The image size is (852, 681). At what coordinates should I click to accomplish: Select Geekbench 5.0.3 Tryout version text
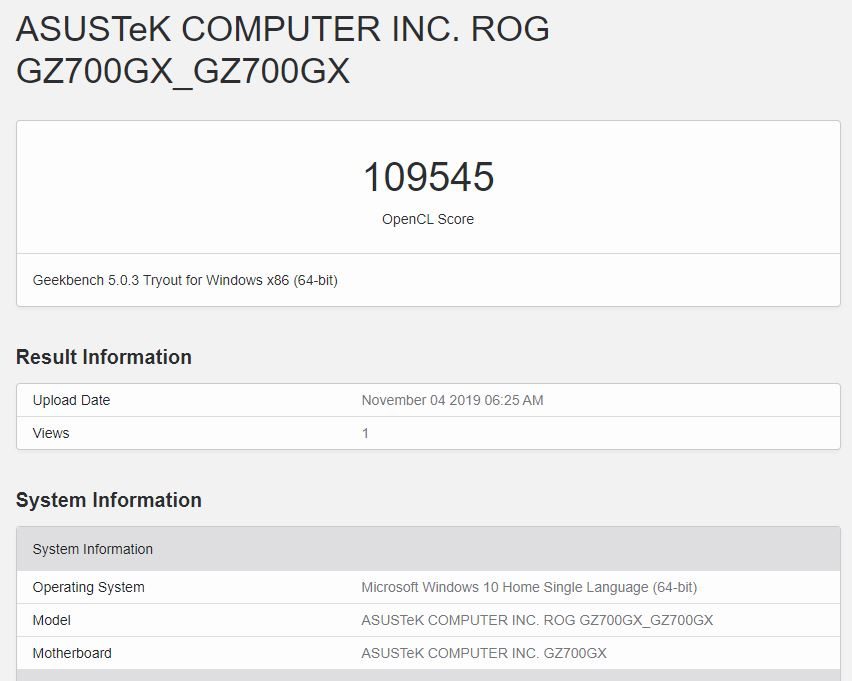coord(185,280)
